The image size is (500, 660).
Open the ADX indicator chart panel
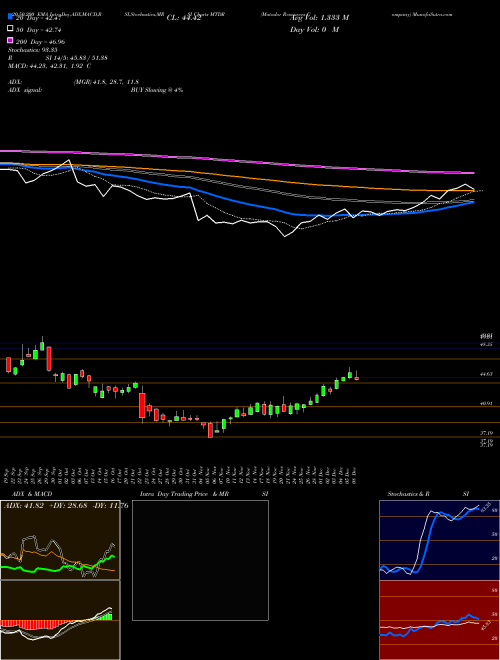[x=60, y=540]
